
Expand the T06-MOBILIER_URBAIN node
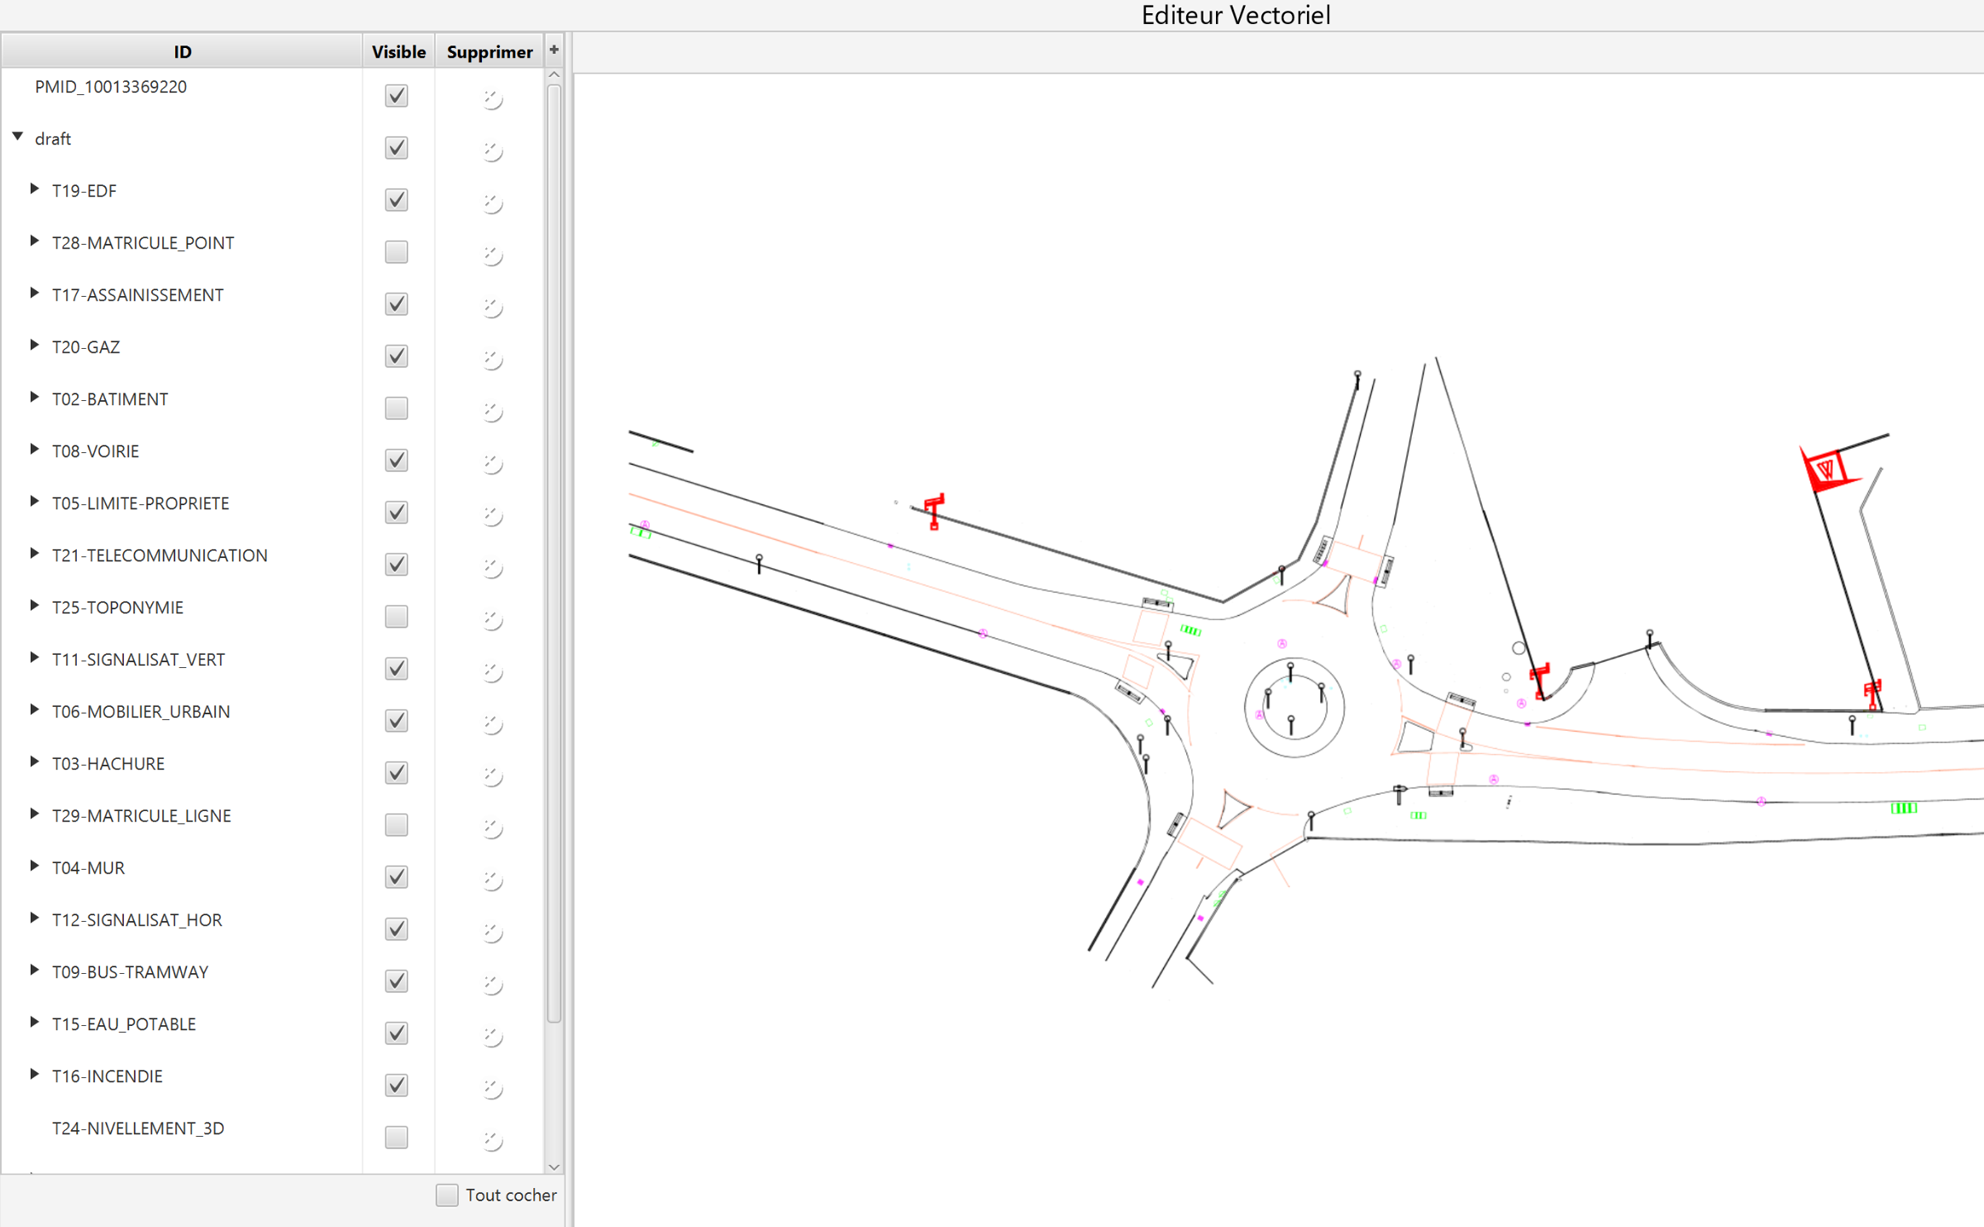tap(34, 710)
